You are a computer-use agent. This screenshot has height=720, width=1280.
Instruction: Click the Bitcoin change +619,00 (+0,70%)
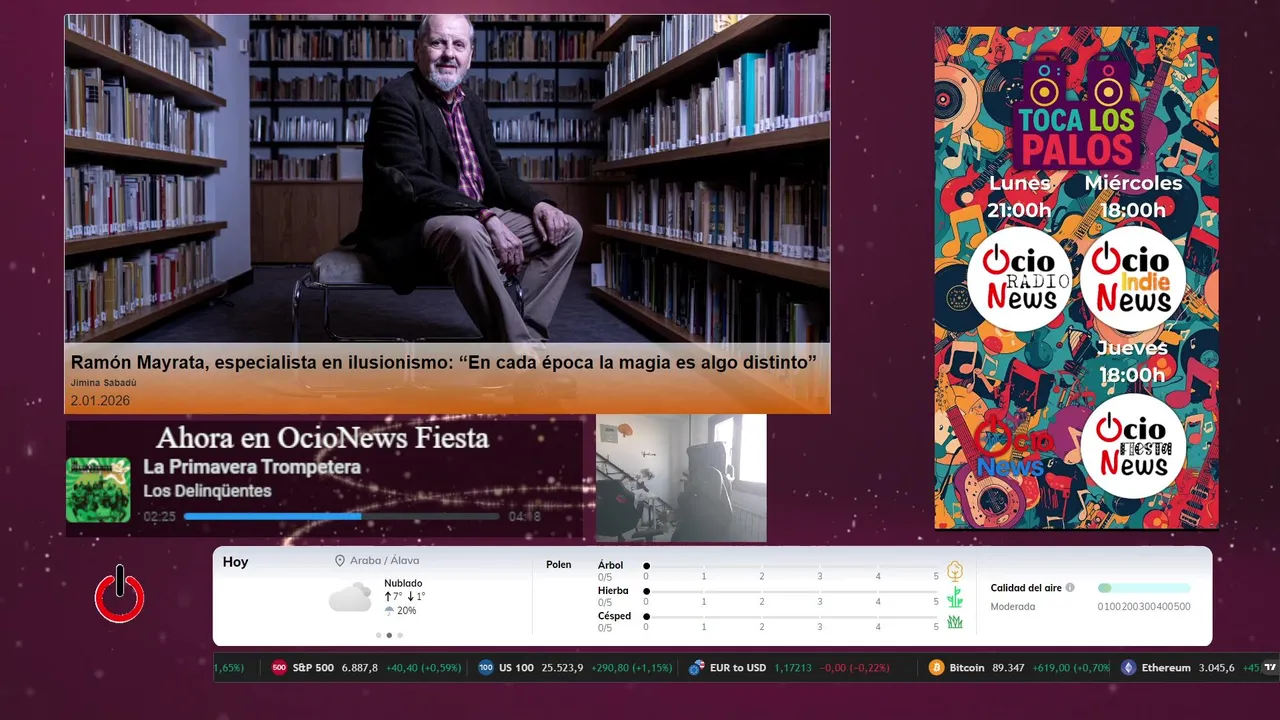pyautogui.click(x=1072, y=667)
